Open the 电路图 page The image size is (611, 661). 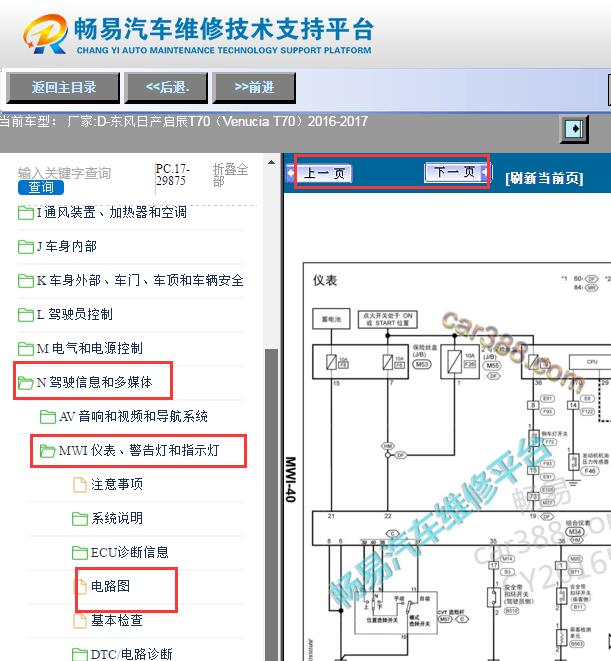[x=110, y=587]
